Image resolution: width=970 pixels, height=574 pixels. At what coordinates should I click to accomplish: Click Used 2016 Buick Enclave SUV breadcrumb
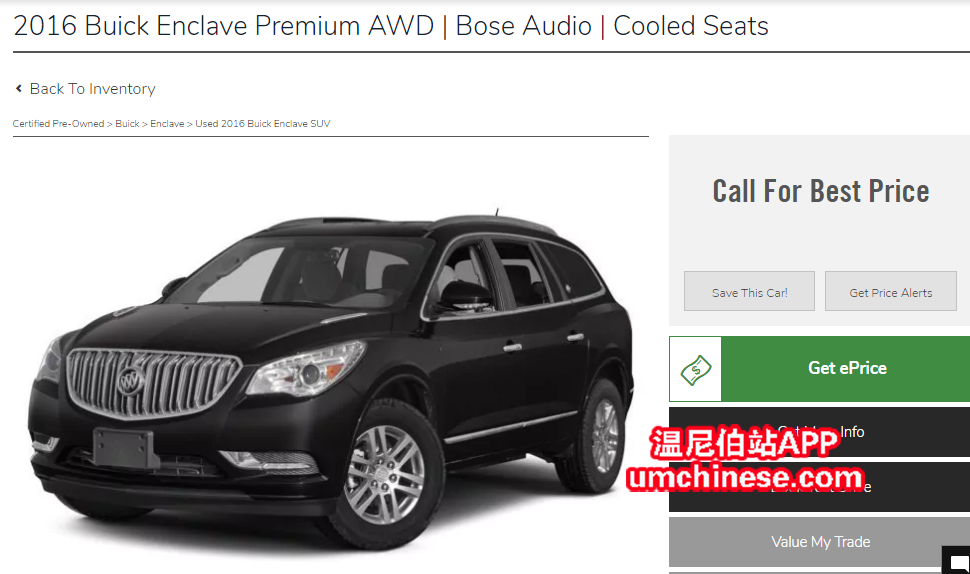(263, 124)
